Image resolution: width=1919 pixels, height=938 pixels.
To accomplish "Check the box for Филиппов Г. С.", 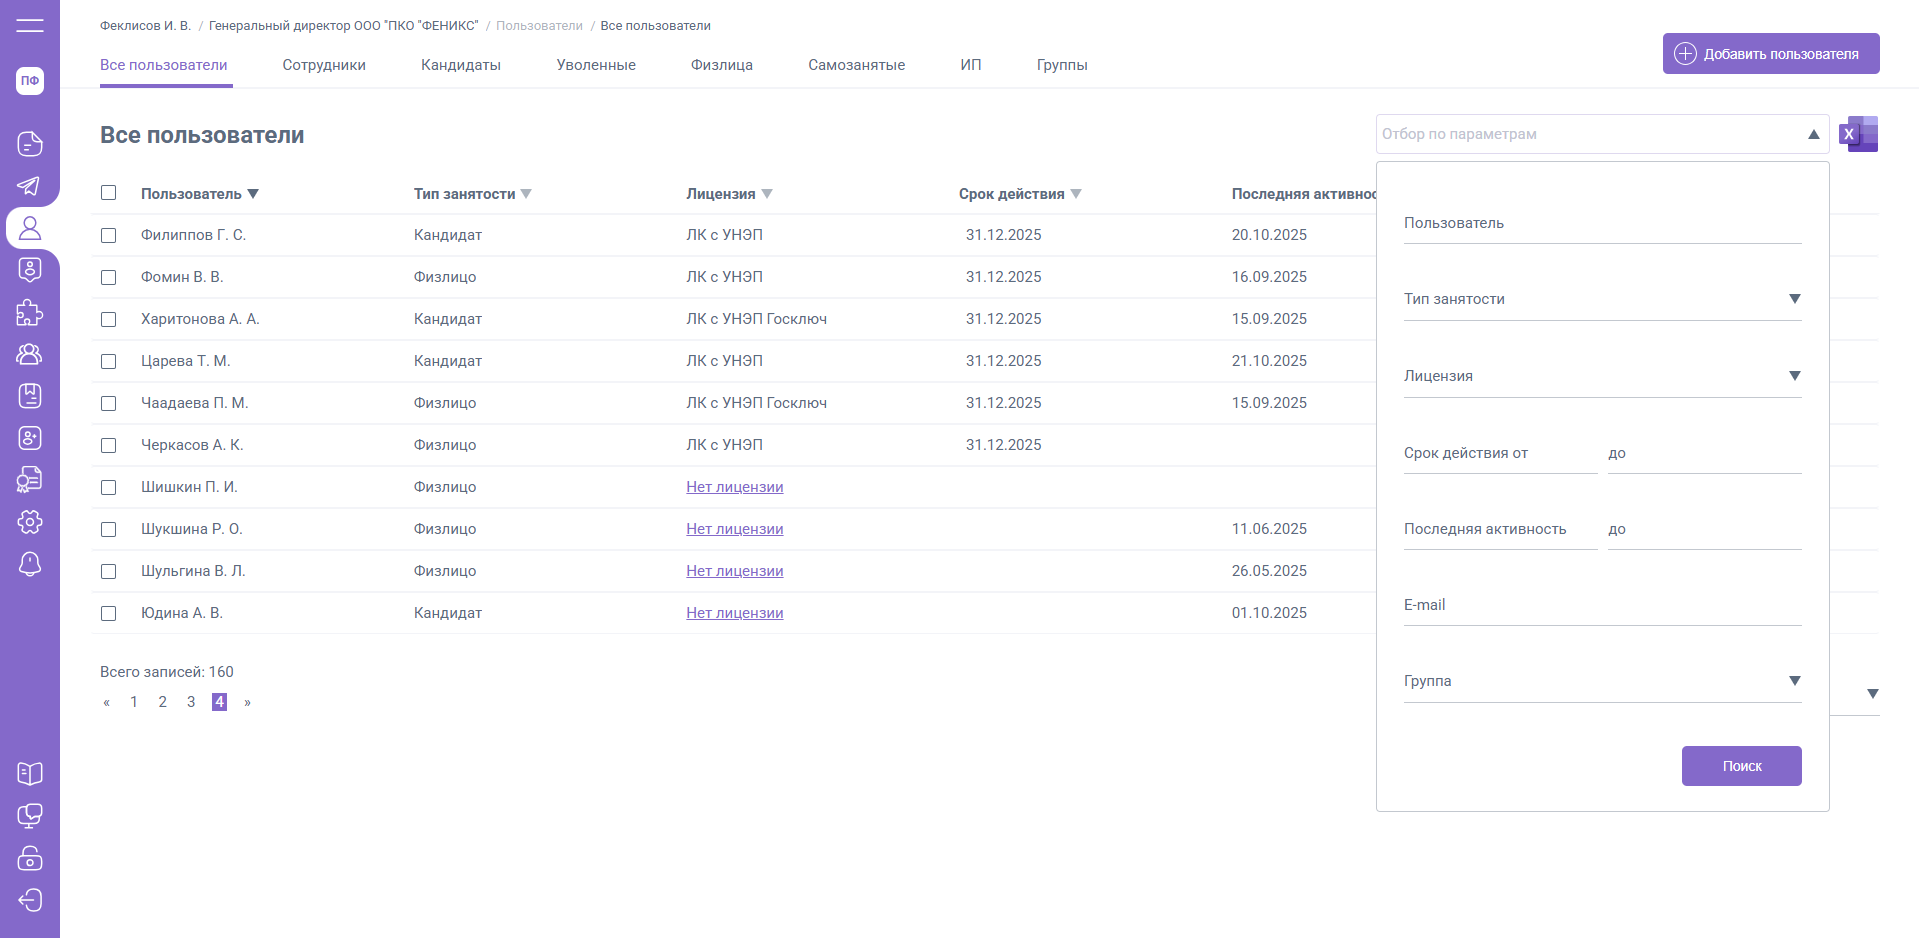I will click(109, 235).
